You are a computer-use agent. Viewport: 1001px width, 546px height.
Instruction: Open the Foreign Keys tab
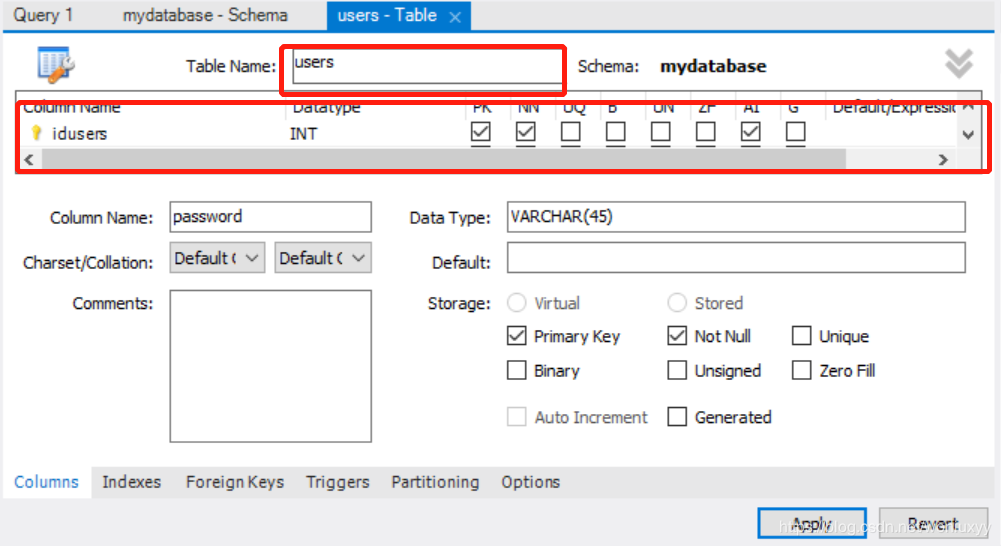coord(235,482)
